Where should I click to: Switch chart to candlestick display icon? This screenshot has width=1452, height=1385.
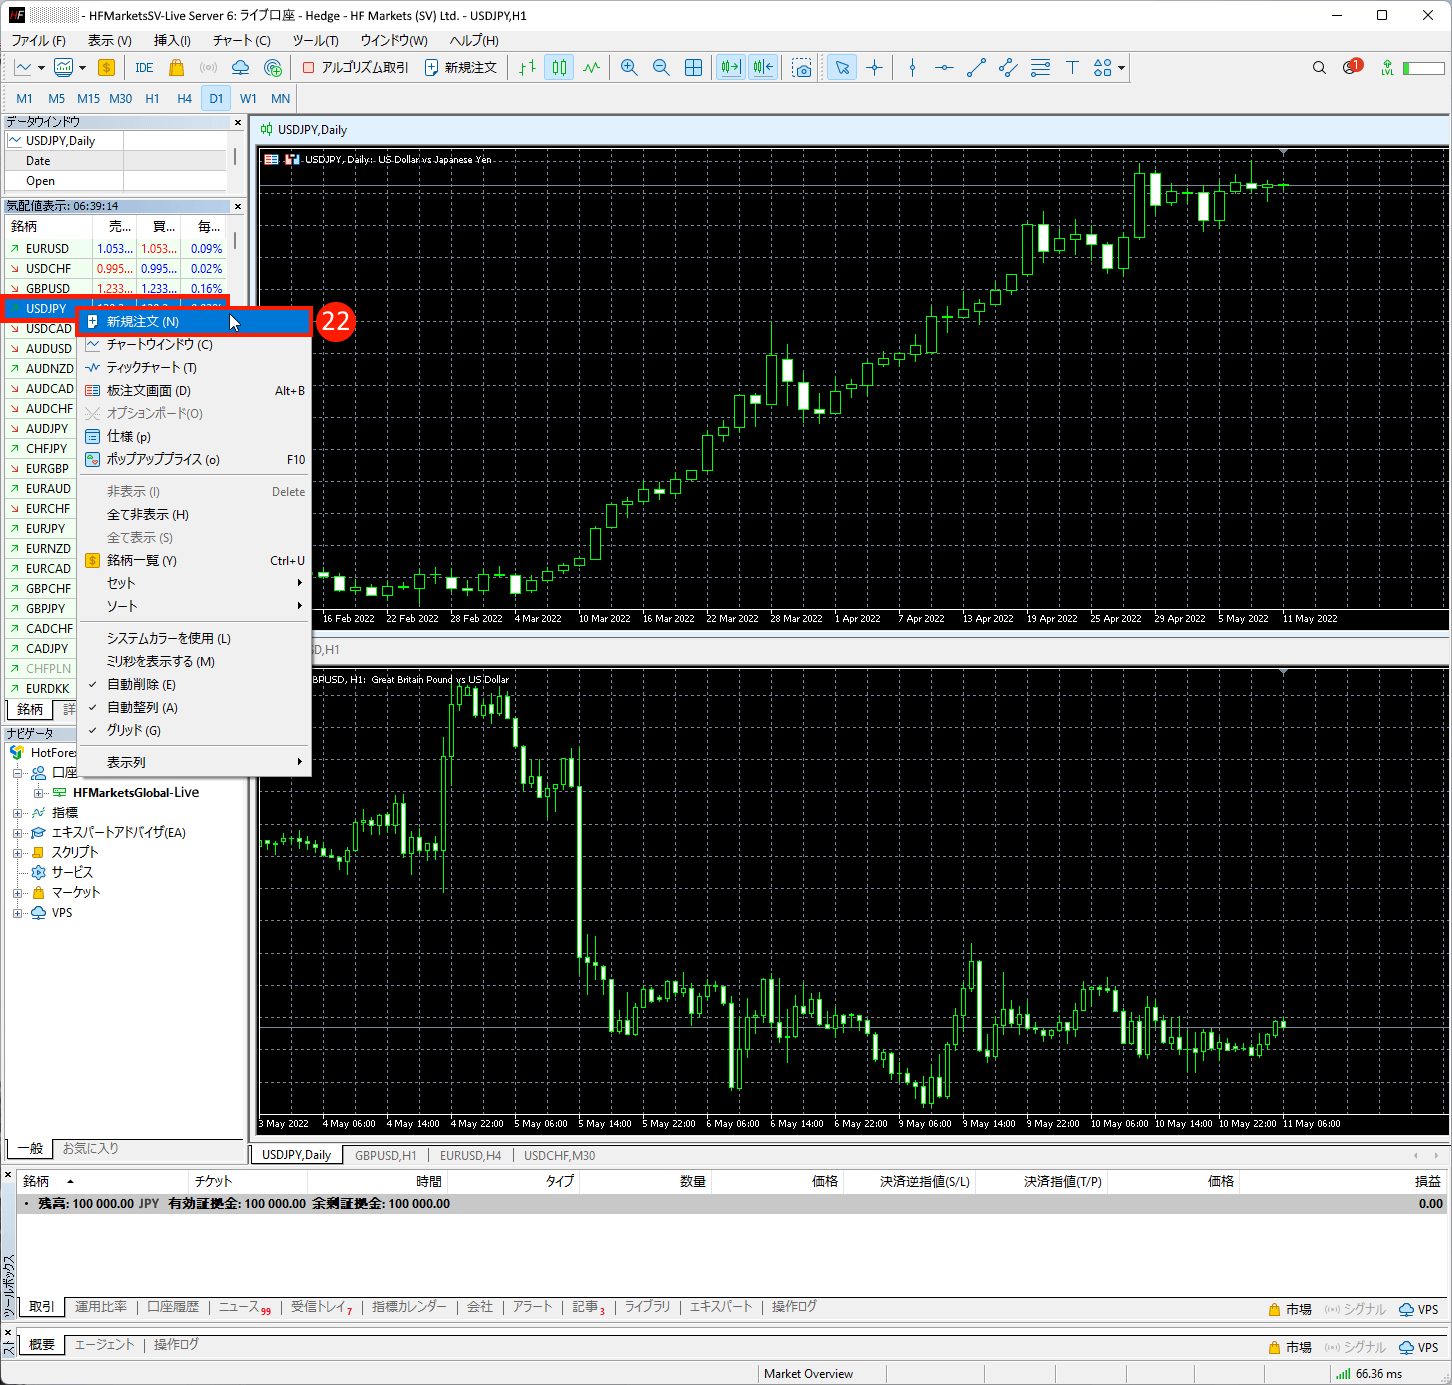[559, 67]
